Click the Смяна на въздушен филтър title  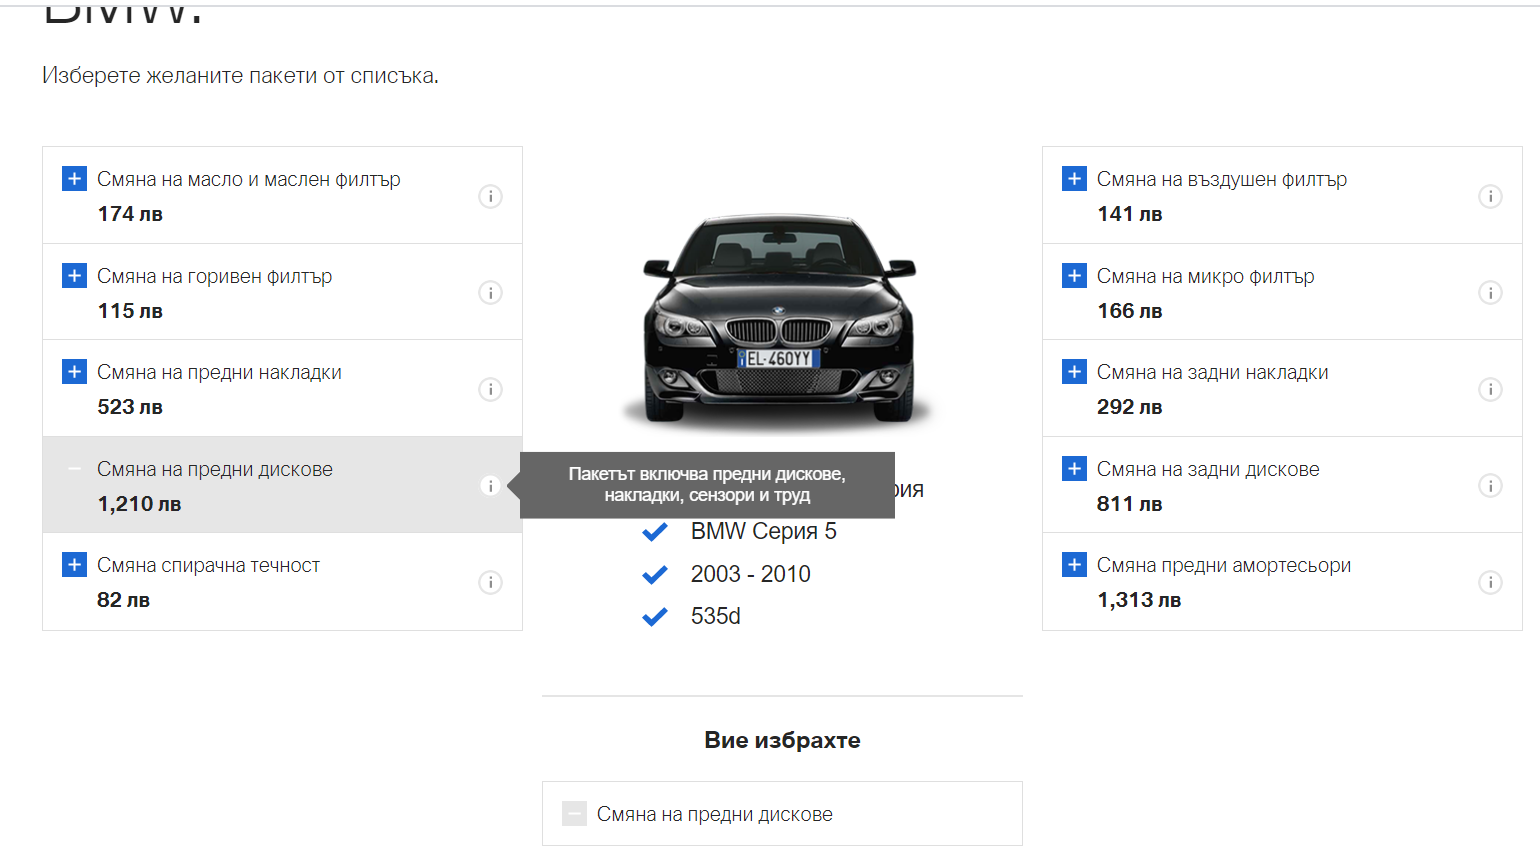point(1222,179)
